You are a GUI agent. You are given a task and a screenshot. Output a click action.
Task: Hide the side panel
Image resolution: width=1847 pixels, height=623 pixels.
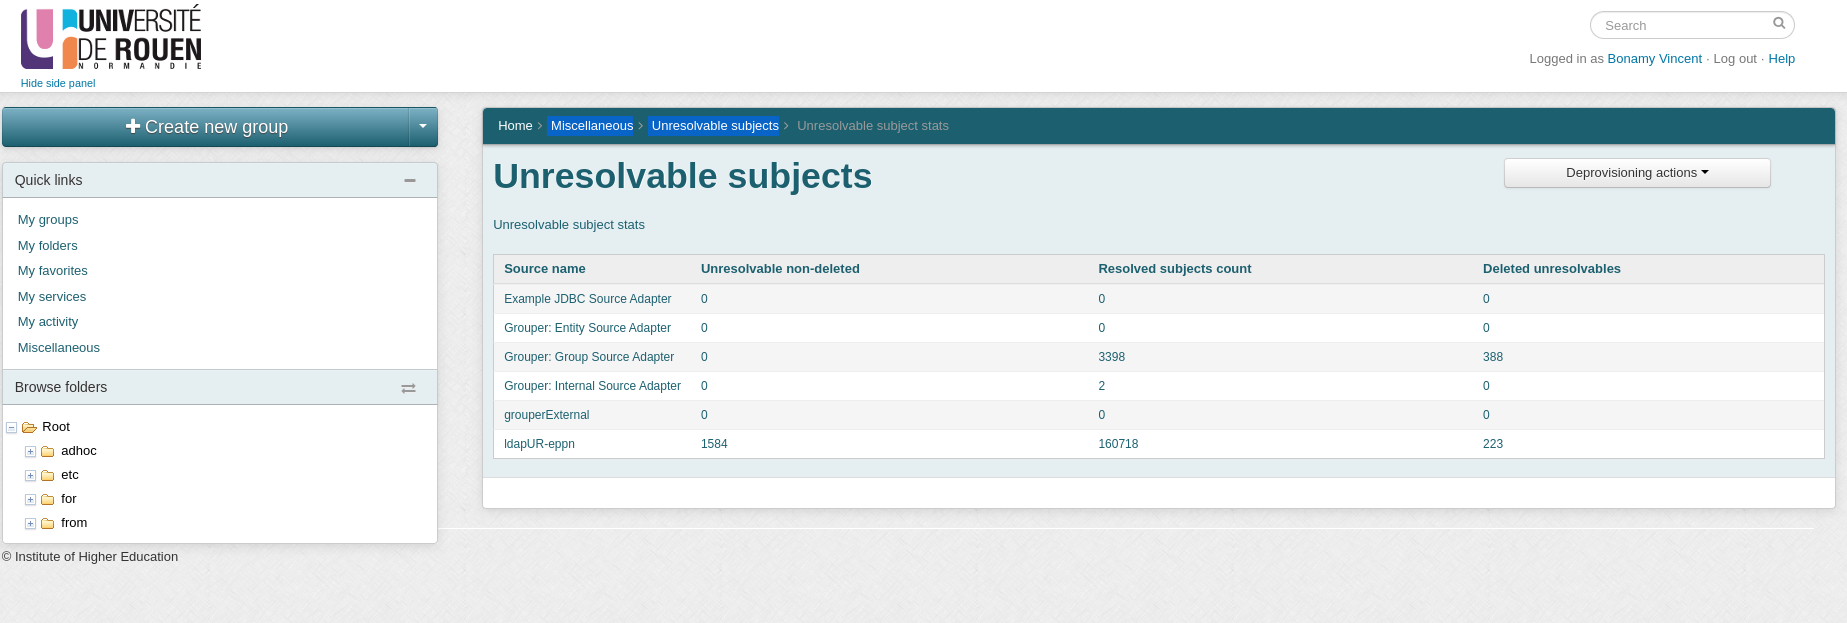click(58, 83)
